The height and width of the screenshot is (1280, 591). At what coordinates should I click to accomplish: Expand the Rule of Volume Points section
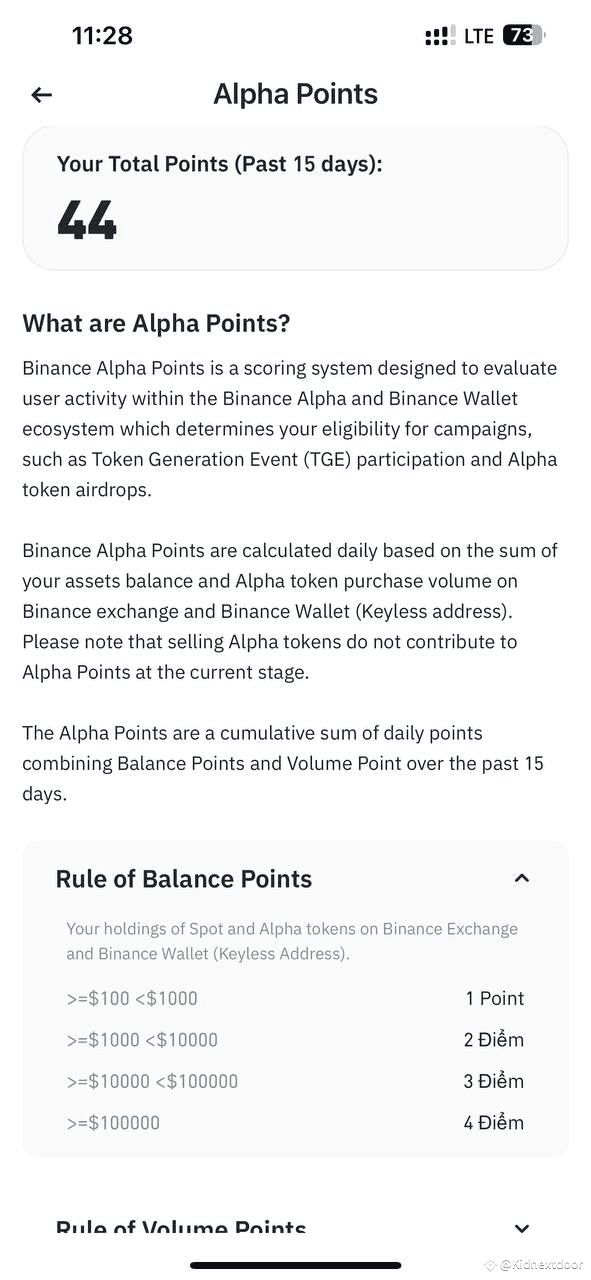(521, 1228)
